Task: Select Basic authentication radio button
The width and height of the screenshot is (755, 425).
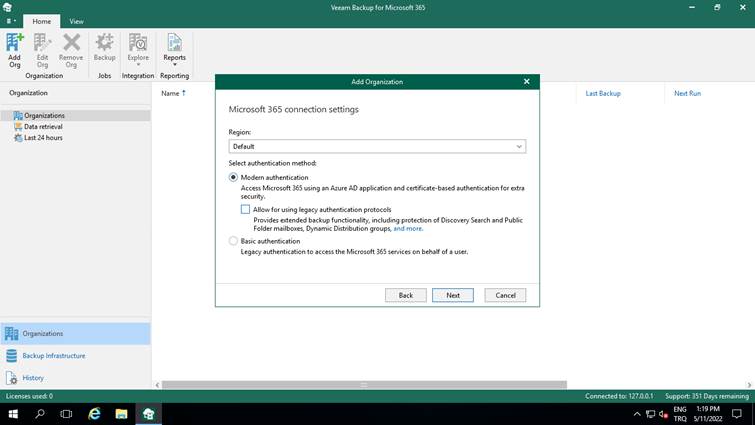Action: point(234,241)
